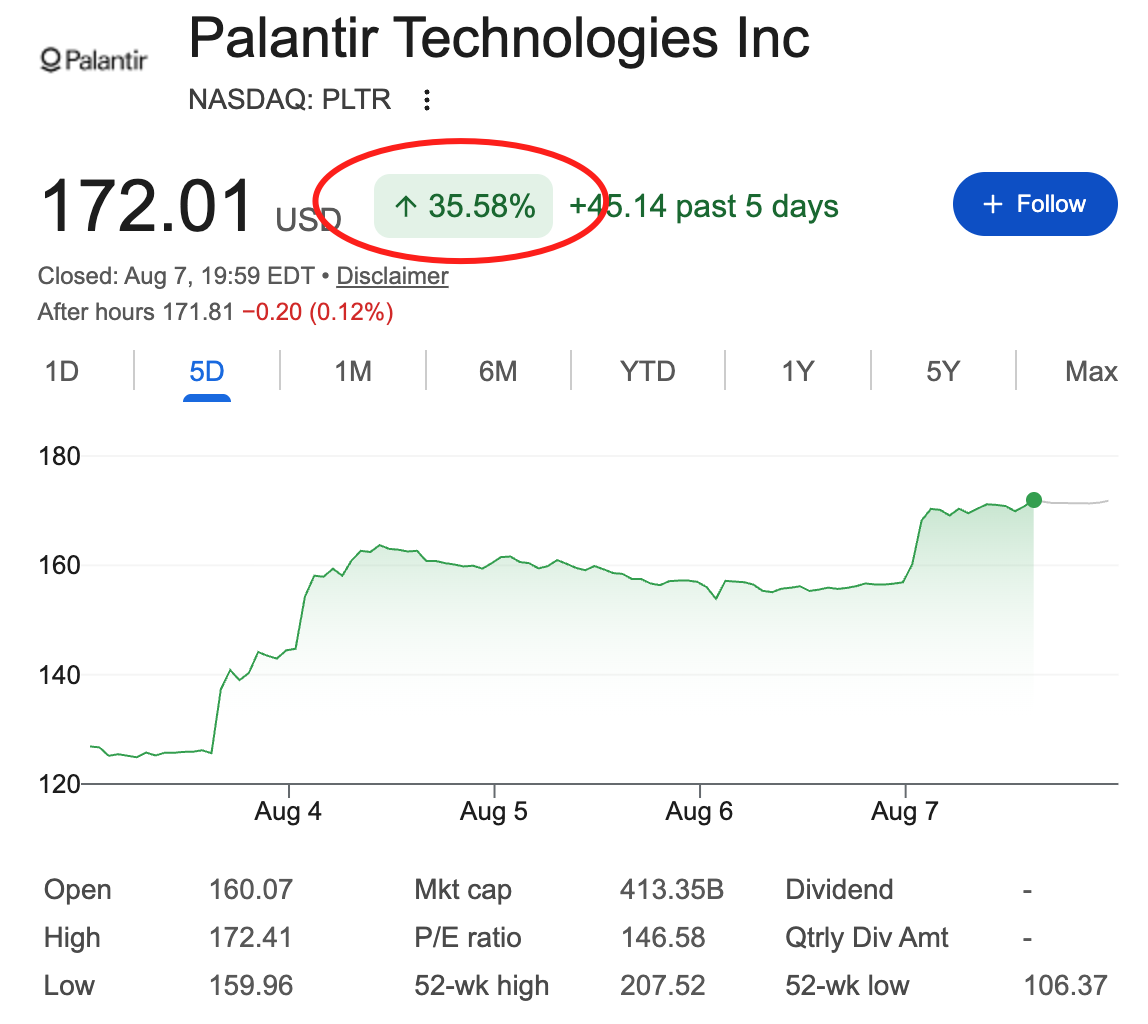Select the 1Y chart range

pos(797,372)
